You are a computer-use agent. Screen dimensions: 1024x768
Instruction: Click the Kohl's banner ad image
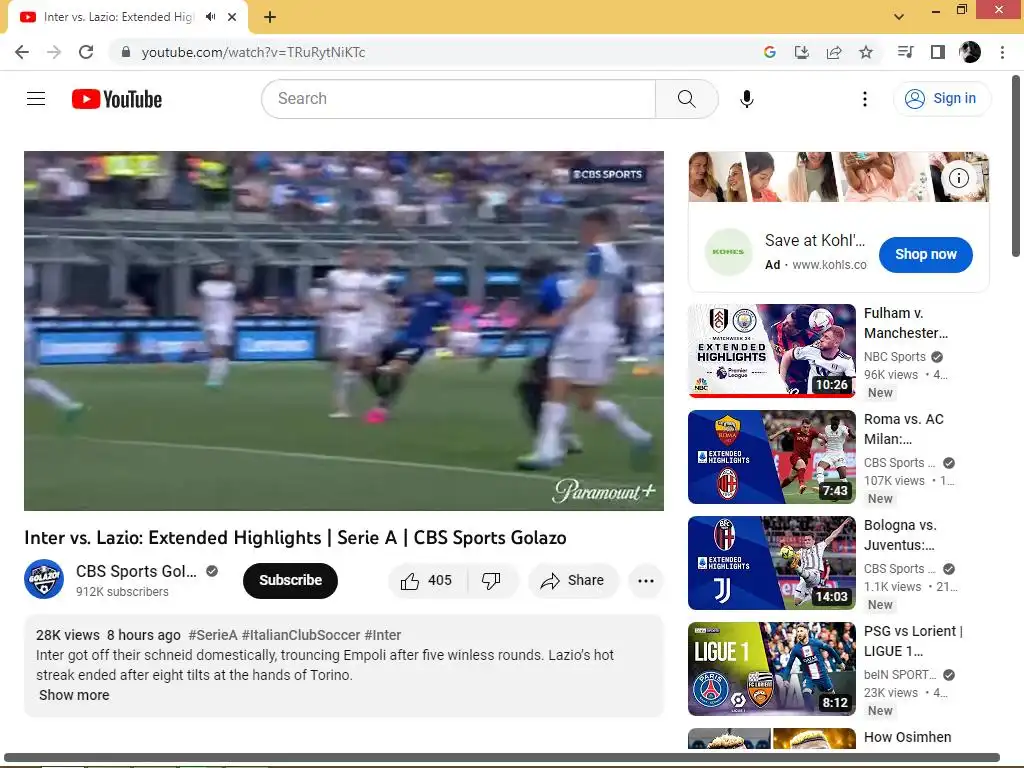(839, 177)
